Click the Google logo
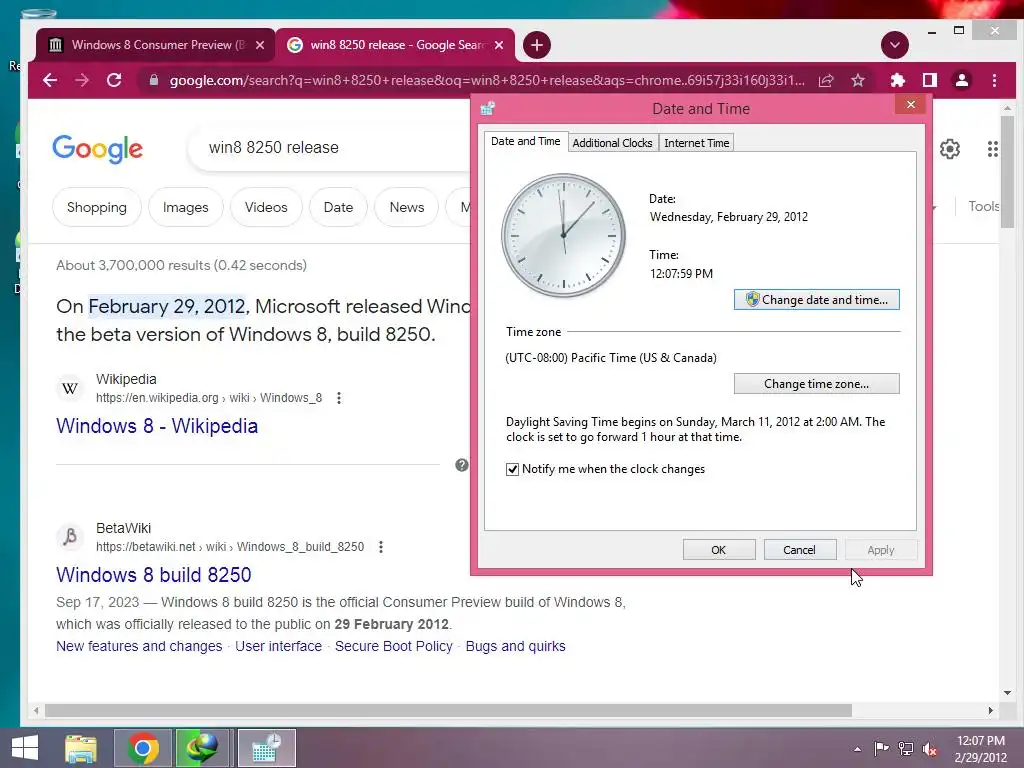Screen dimensions: 1024x768 tap(97, 149)
